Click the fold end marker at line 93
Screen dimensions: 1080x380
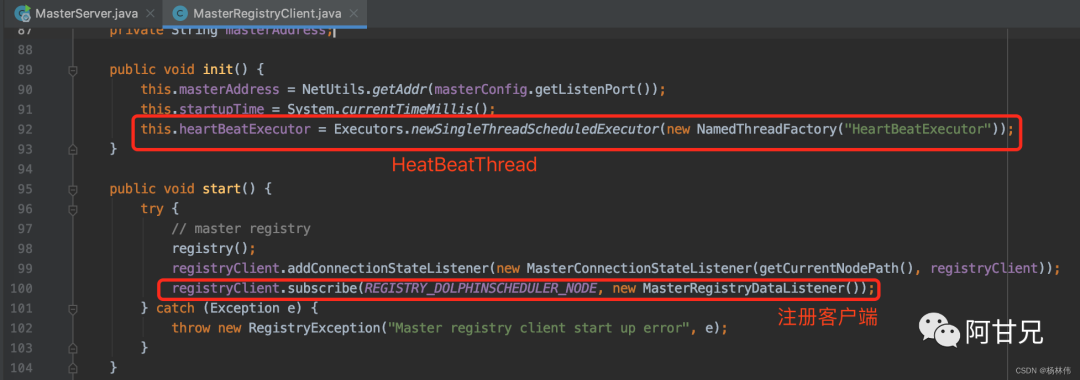74,149
